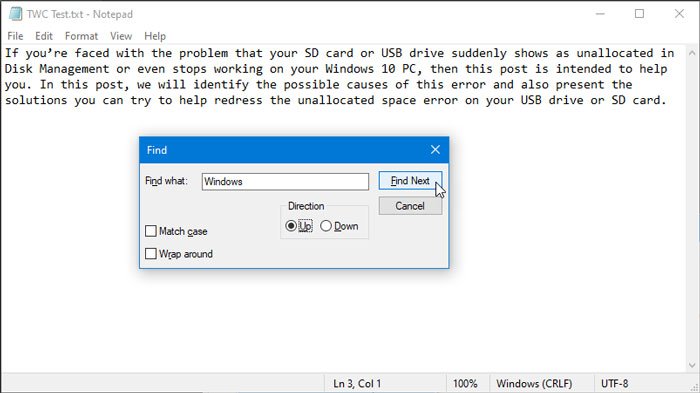This screenshot has width=700, height=393.
Task: Click the word 'Windows' in document text
Action: [x=349, y=69]
